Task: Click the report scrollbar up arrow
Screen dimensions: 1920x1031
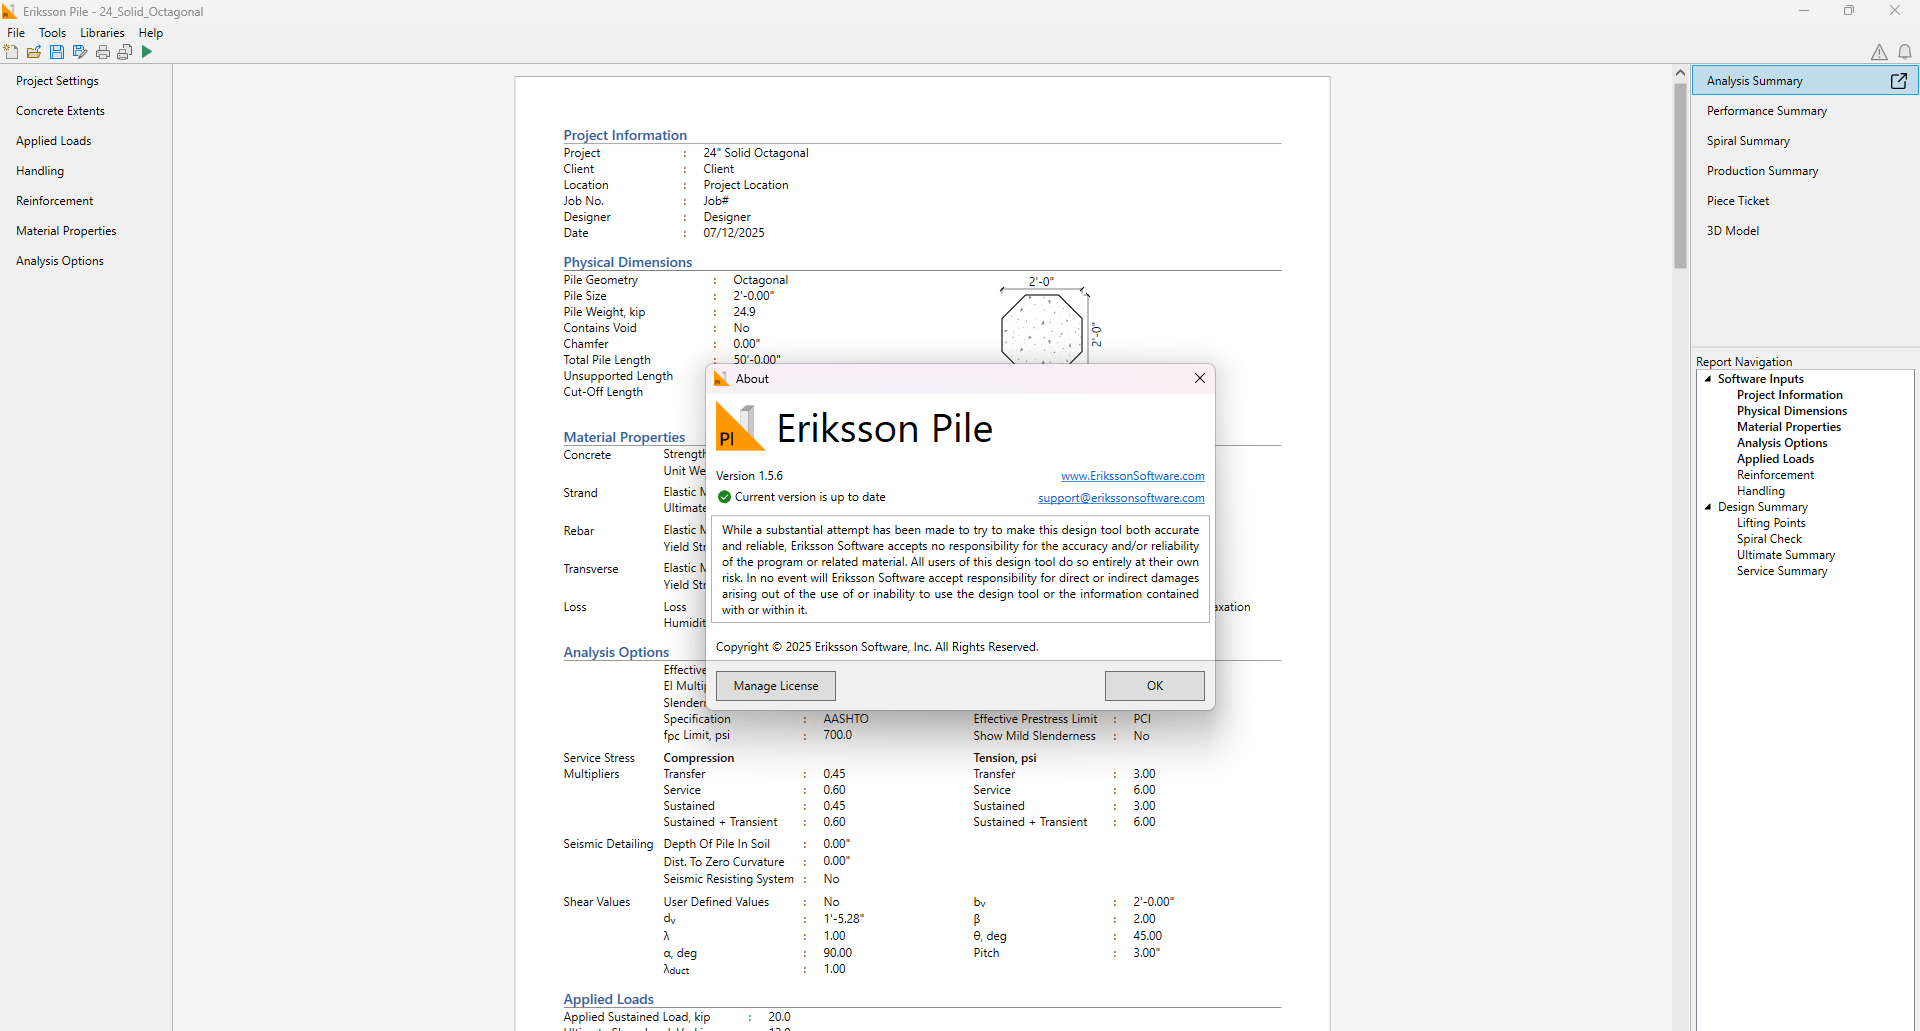Action: coord(1680,73)
